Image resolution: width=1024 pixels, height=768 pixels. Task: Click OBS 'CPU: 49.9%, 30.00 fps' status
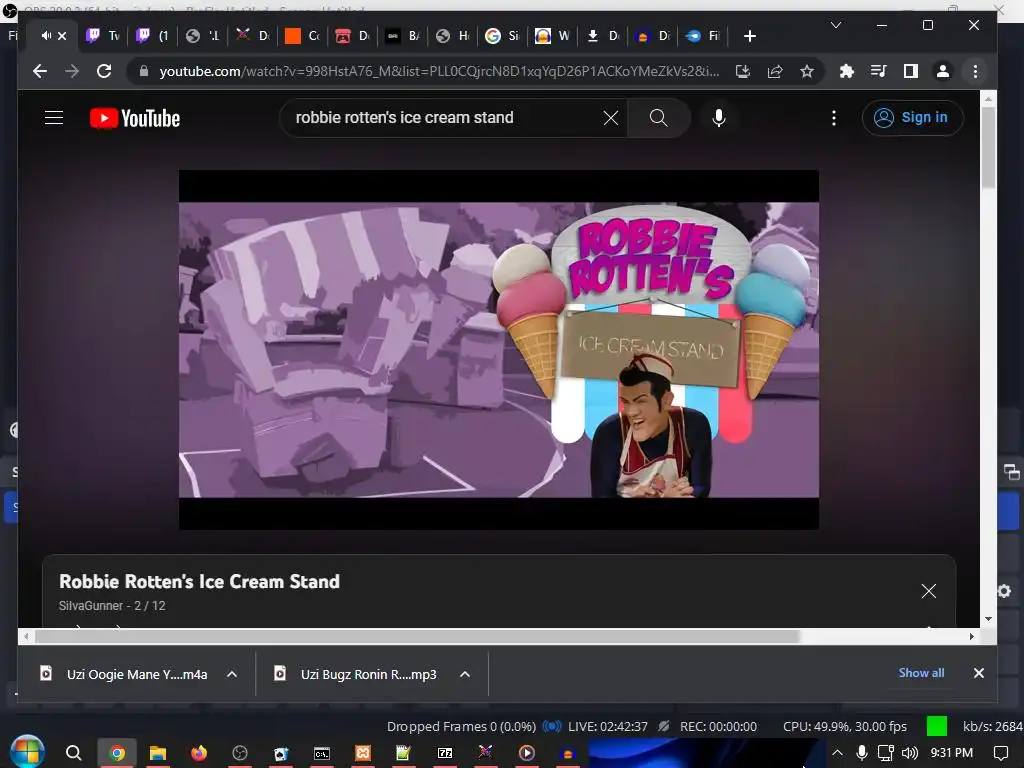(844, 726)
